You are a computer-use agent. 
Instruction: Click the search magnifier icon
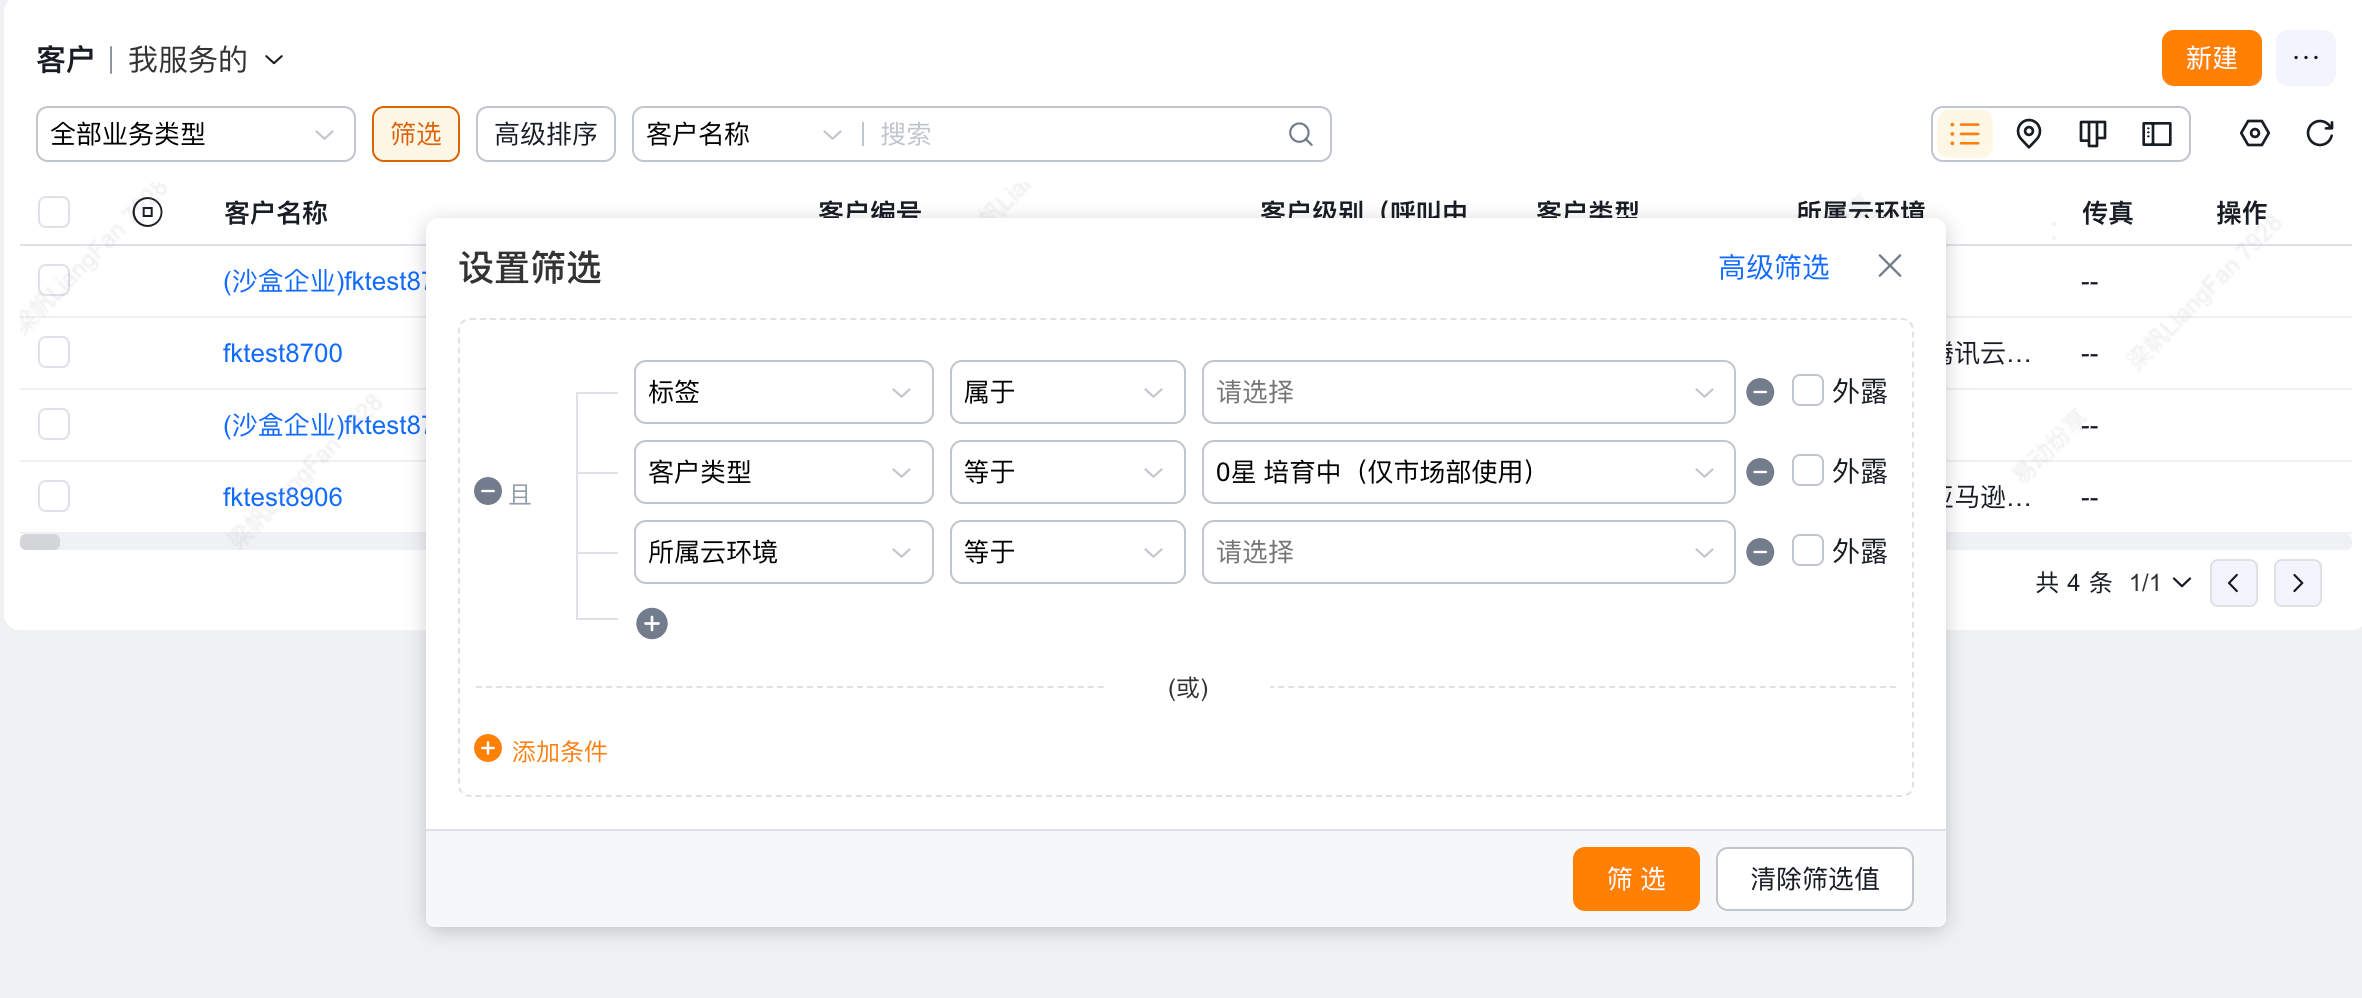point(1300,134)
